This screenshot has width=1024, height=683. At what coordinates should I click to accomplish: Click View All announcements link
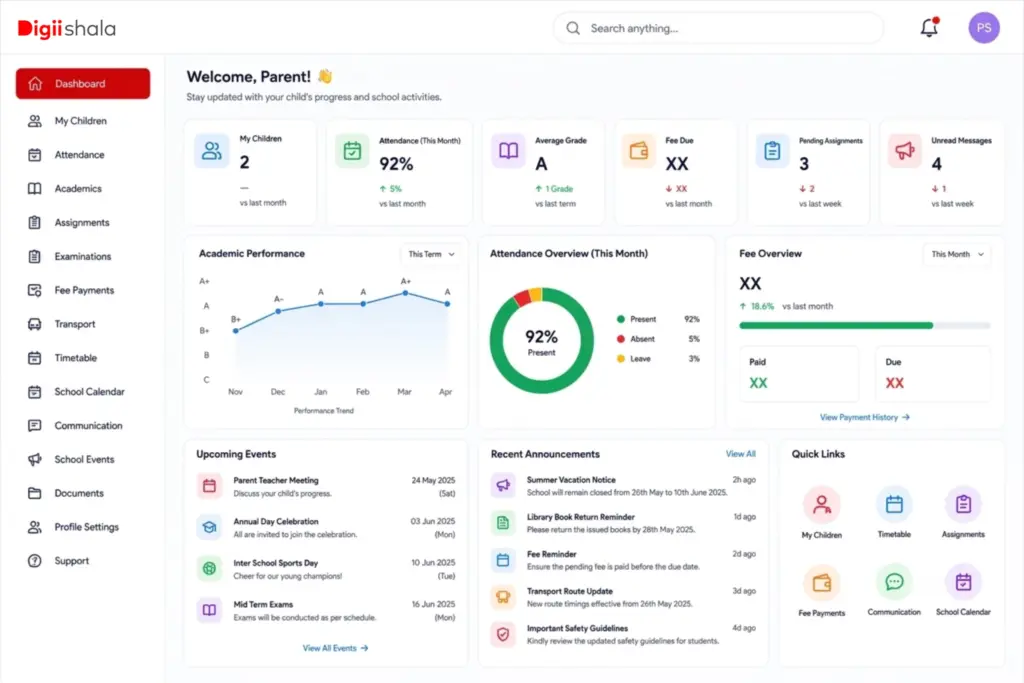(741, 454)
